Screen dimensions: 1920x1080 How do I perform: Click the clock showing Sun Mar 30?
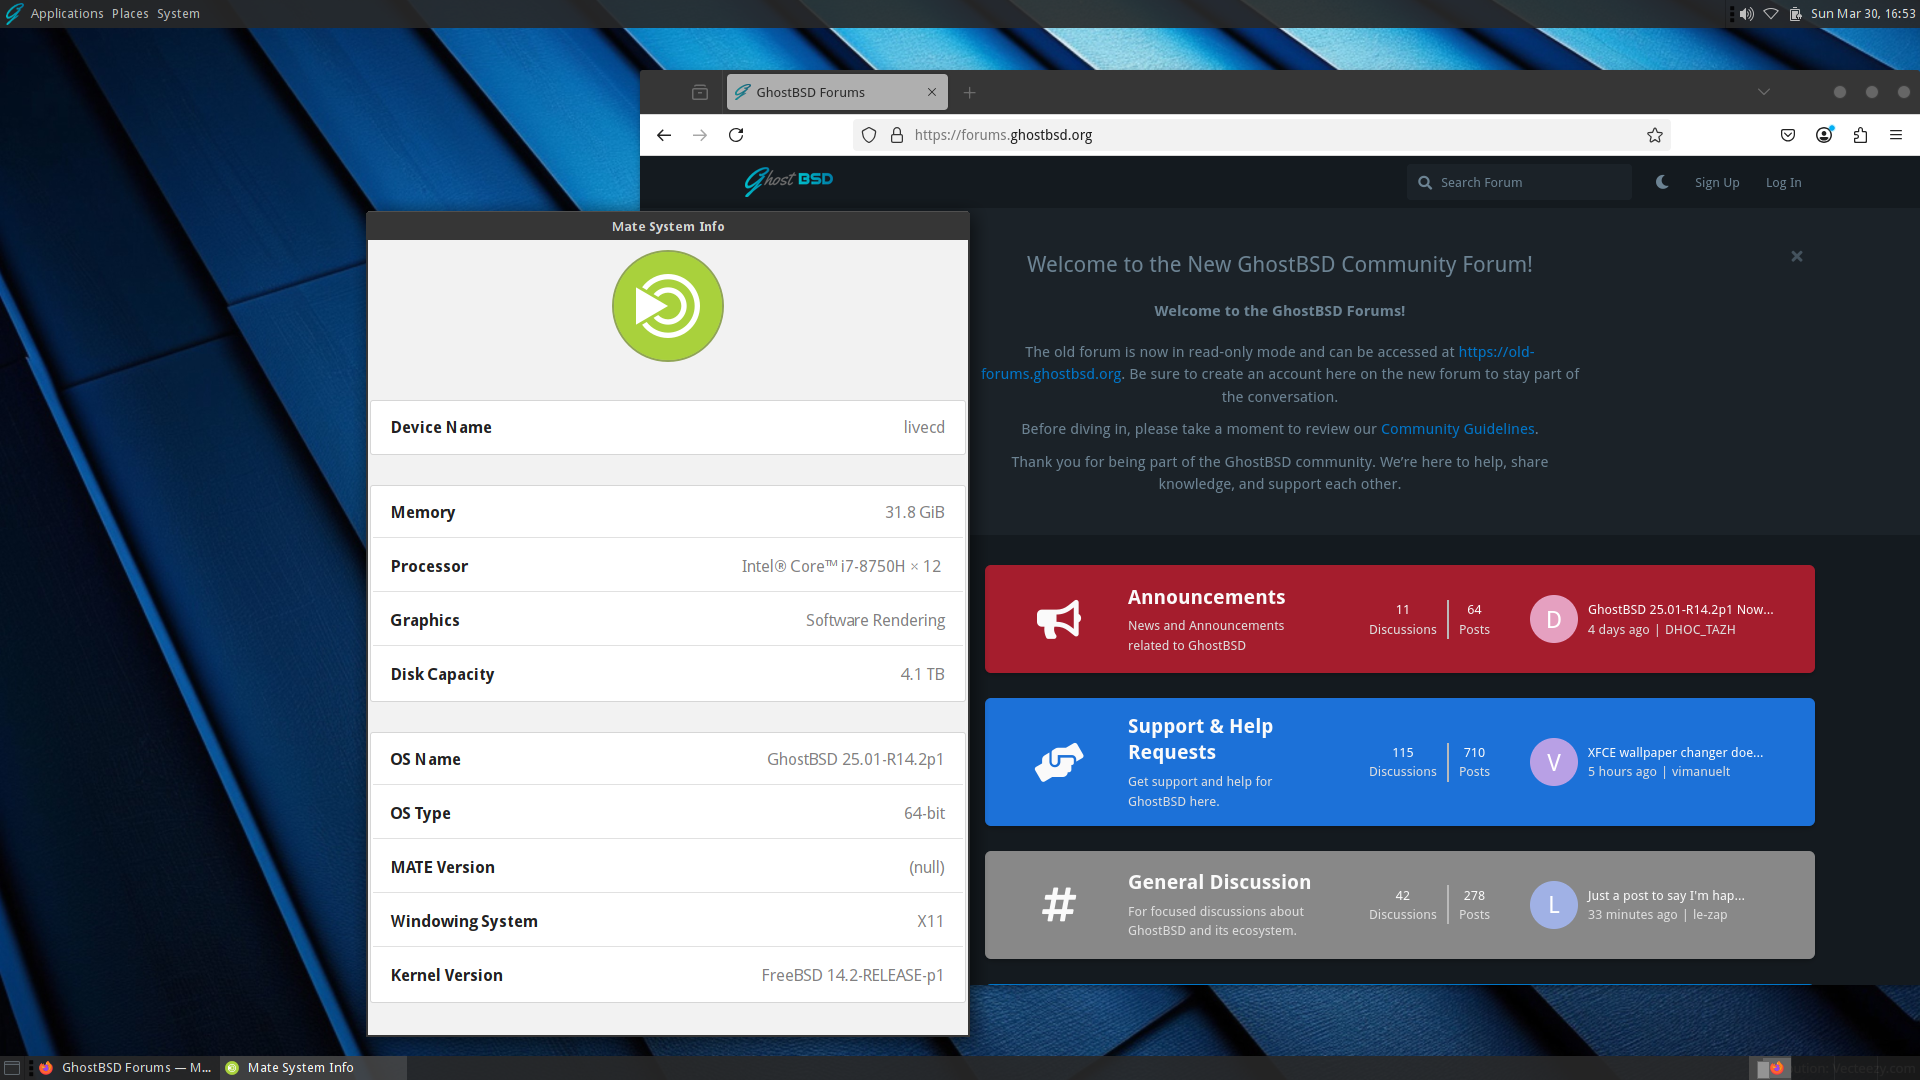click(x=1863, y=14)
